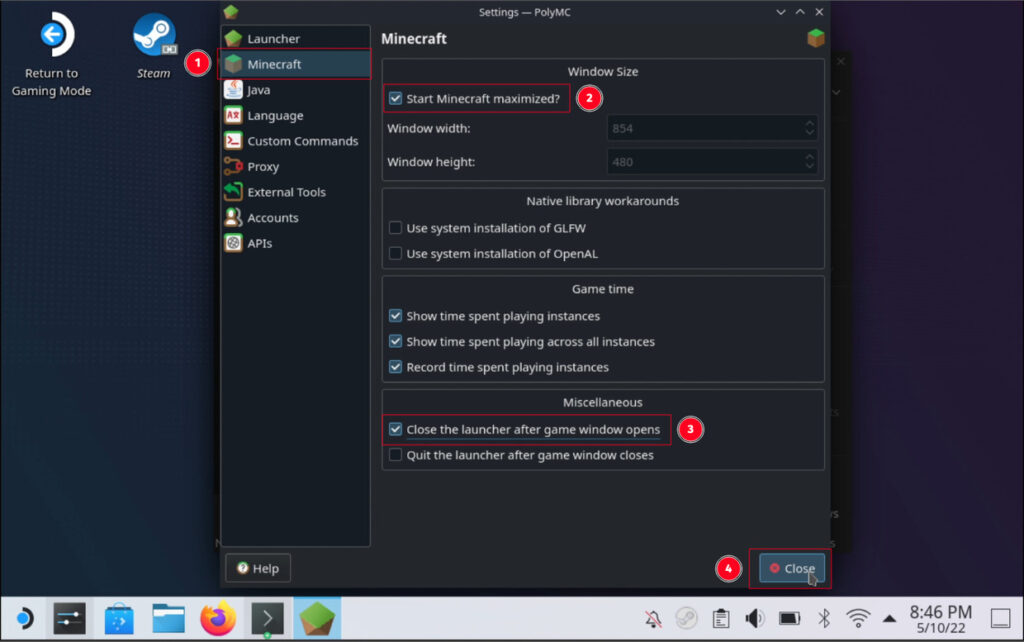Enable Quit the launcher after game closes
Screen dimensions: 1024x642
(395, 455)
